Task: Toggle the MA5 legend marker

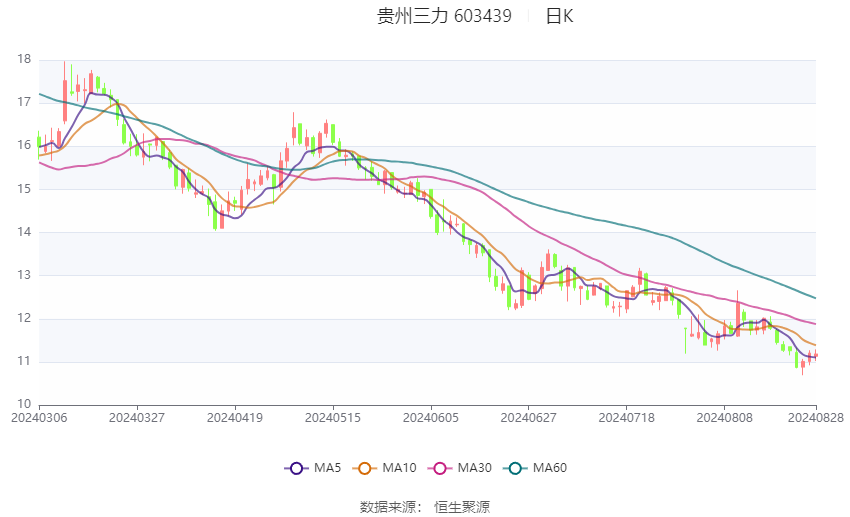Action: click(296, 468)
